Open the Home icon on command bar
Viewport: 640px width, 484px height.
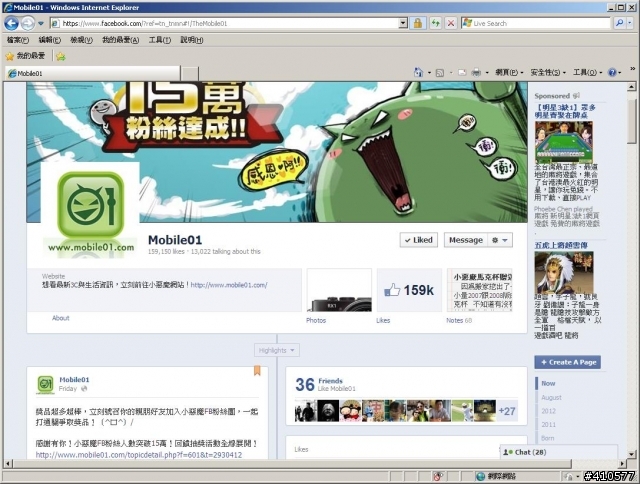click(x=418, y=72)
